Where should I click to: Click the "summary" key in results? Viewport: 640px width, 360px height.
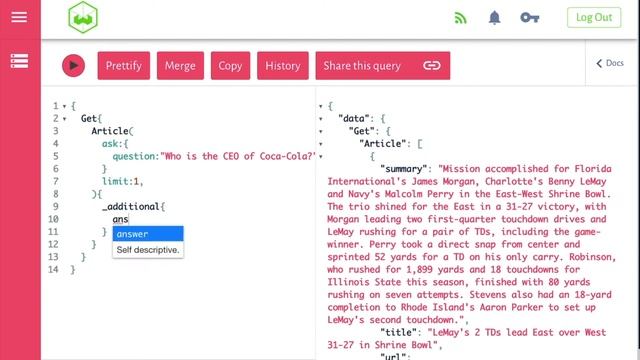click(403, 169)
